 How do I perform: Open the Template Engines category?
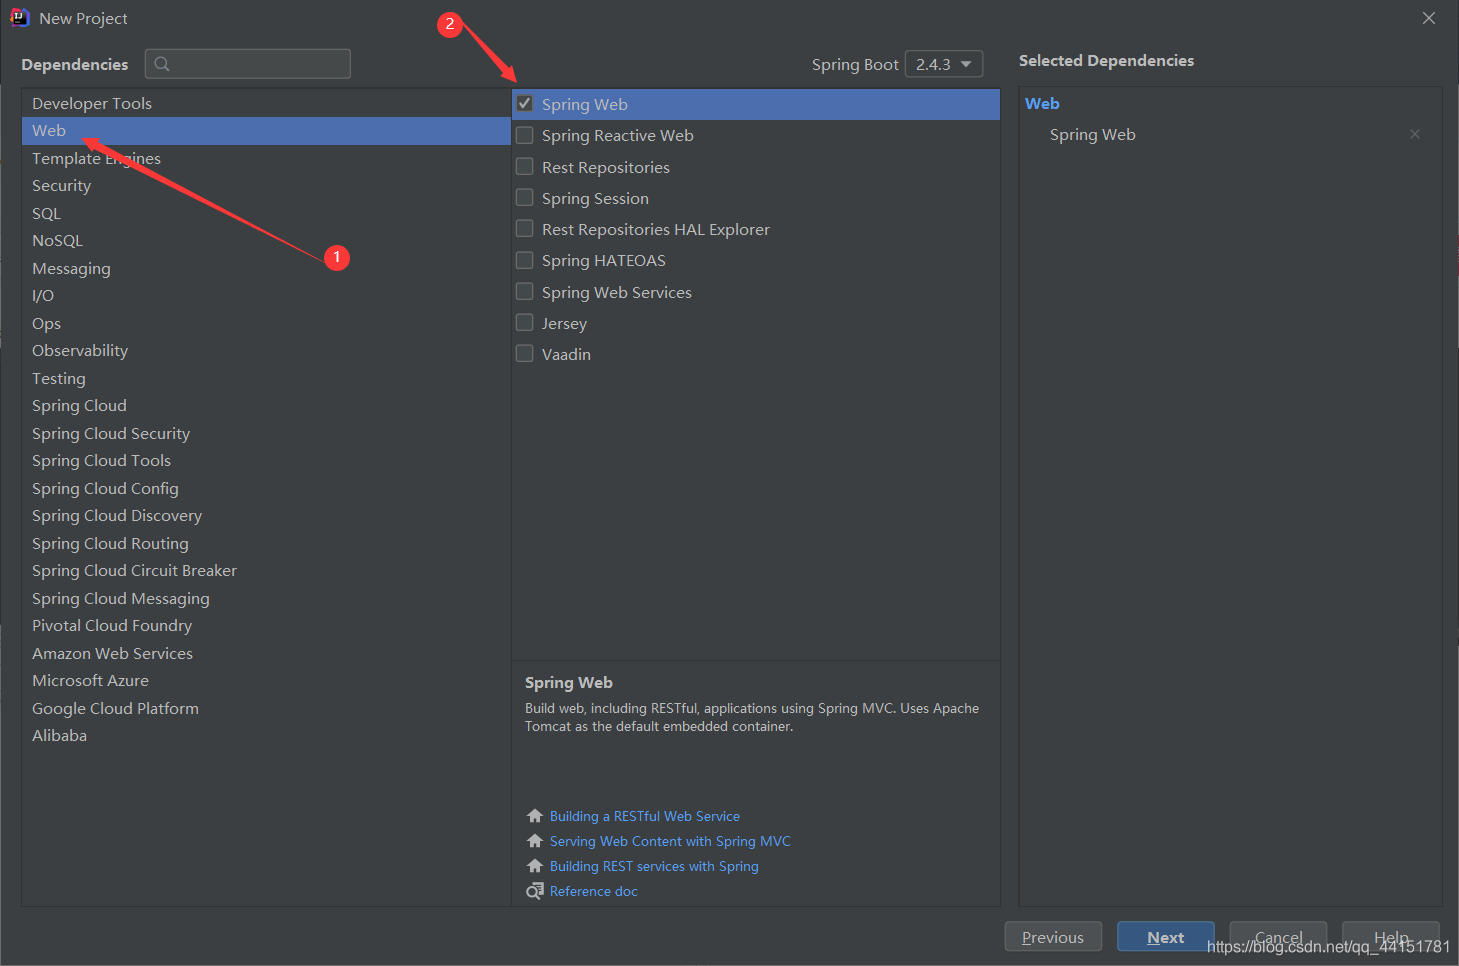(266, 158)
